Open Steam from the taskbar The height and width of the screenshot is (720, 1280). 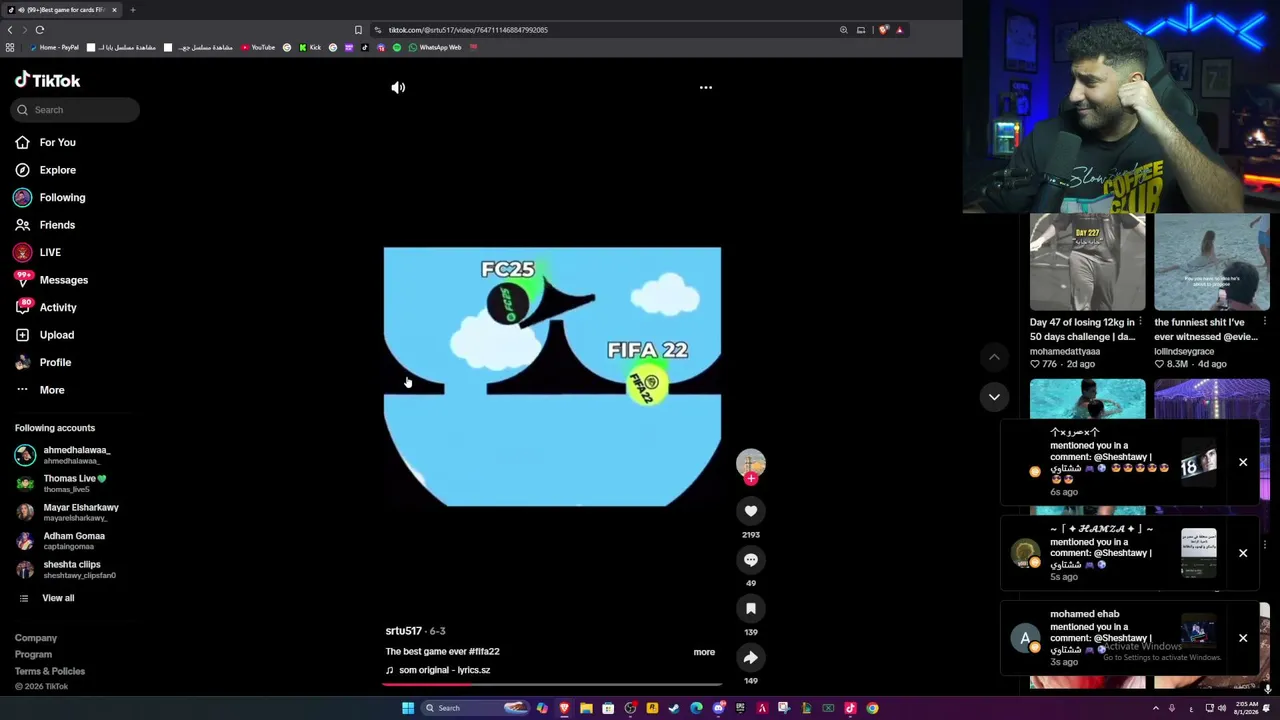click(674, 708)
